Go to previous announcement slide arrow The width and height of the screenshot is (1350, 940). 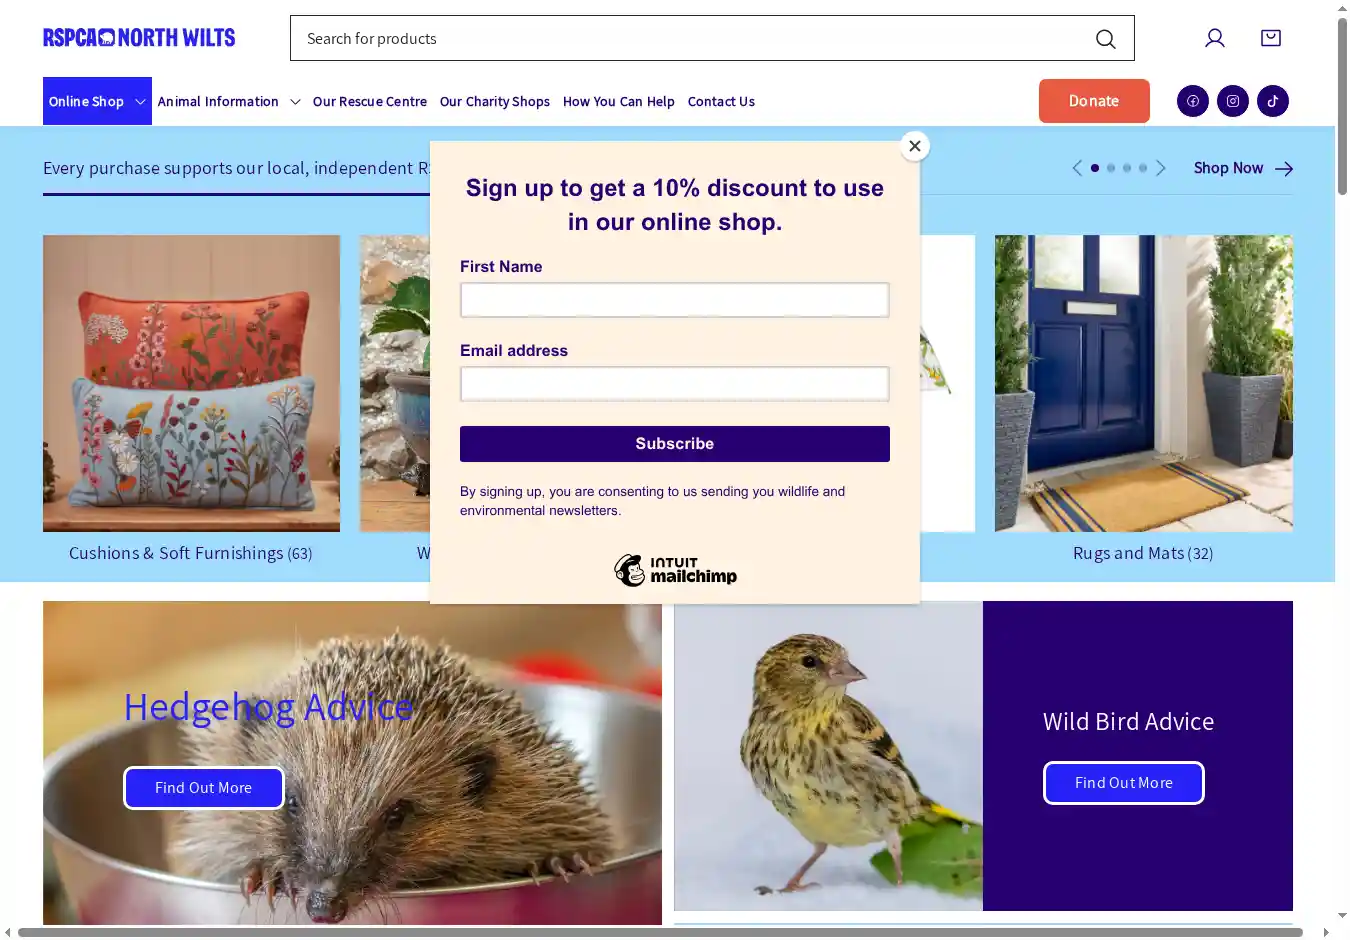[1077, 168]
